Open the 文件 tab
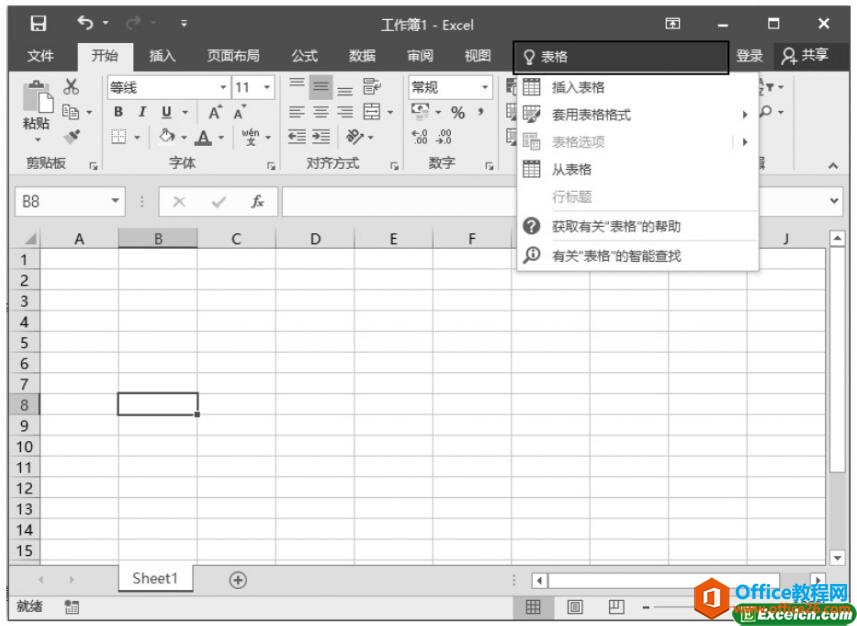 point(41,56)
